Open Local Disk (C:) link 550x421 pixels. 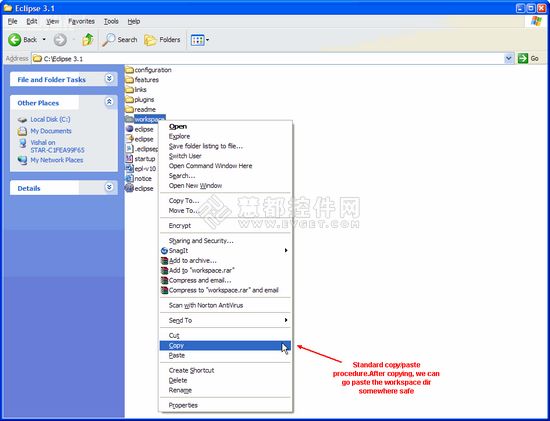[x=50, y=119]
